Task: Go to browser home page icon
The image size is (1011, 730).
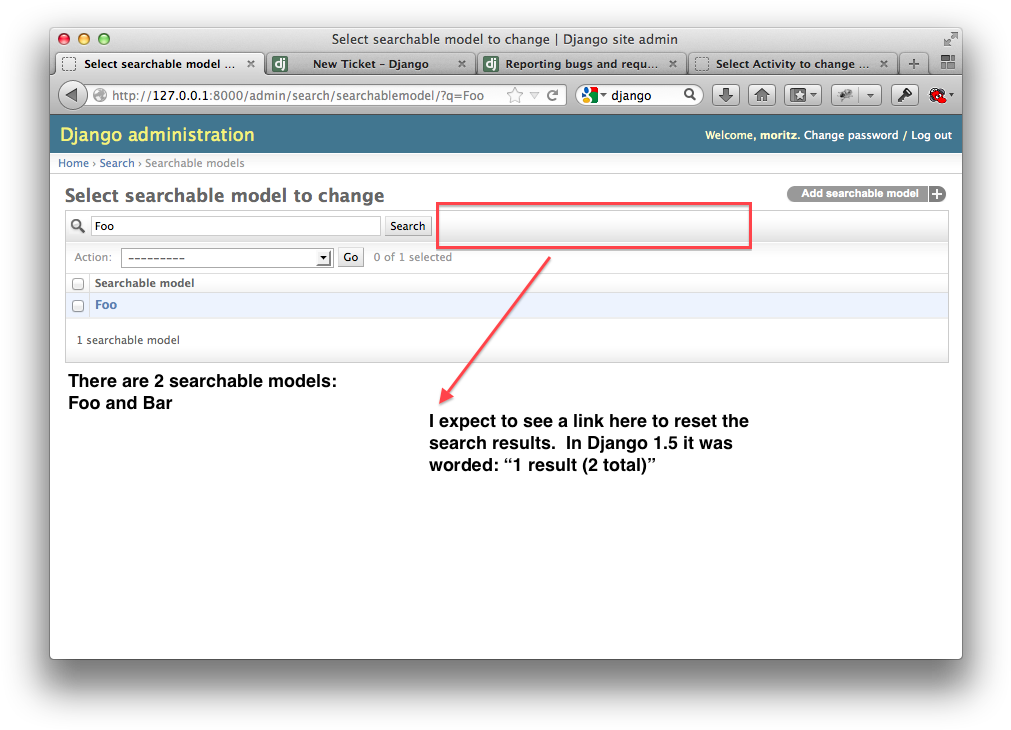Action: click(761, 95)
